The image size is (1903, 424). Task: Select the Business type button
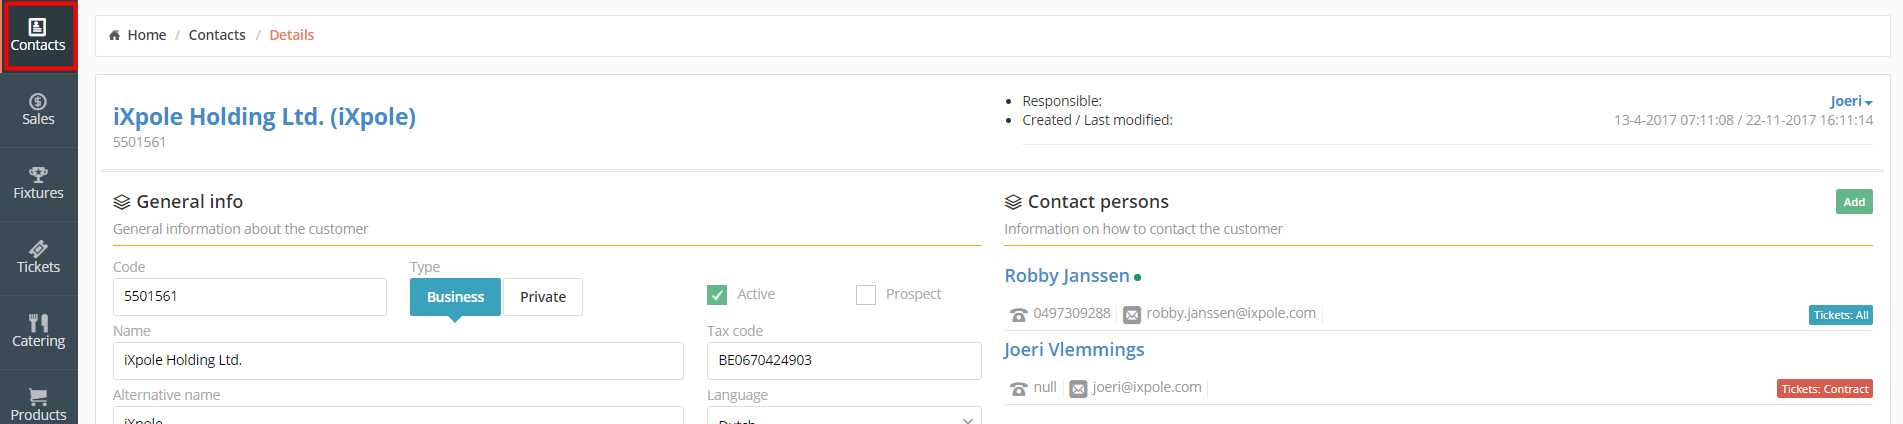pos(455,297)
